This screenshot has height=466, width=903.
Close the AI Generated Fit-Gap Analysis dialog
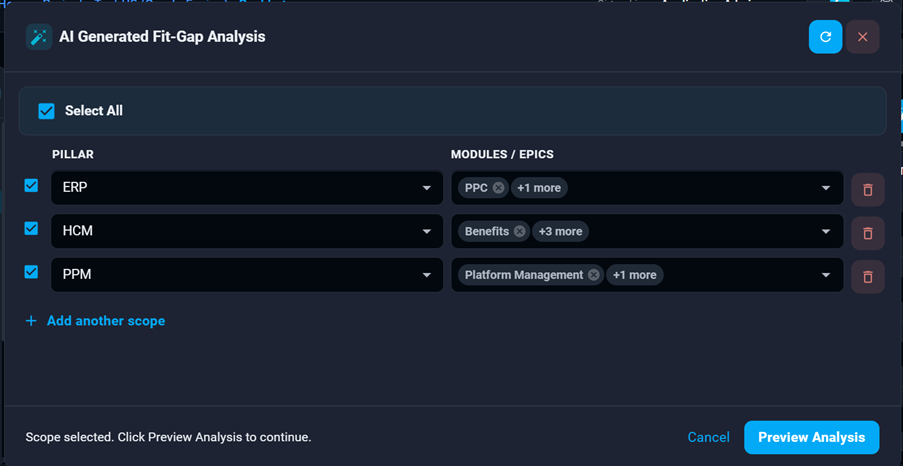(862, 37)
